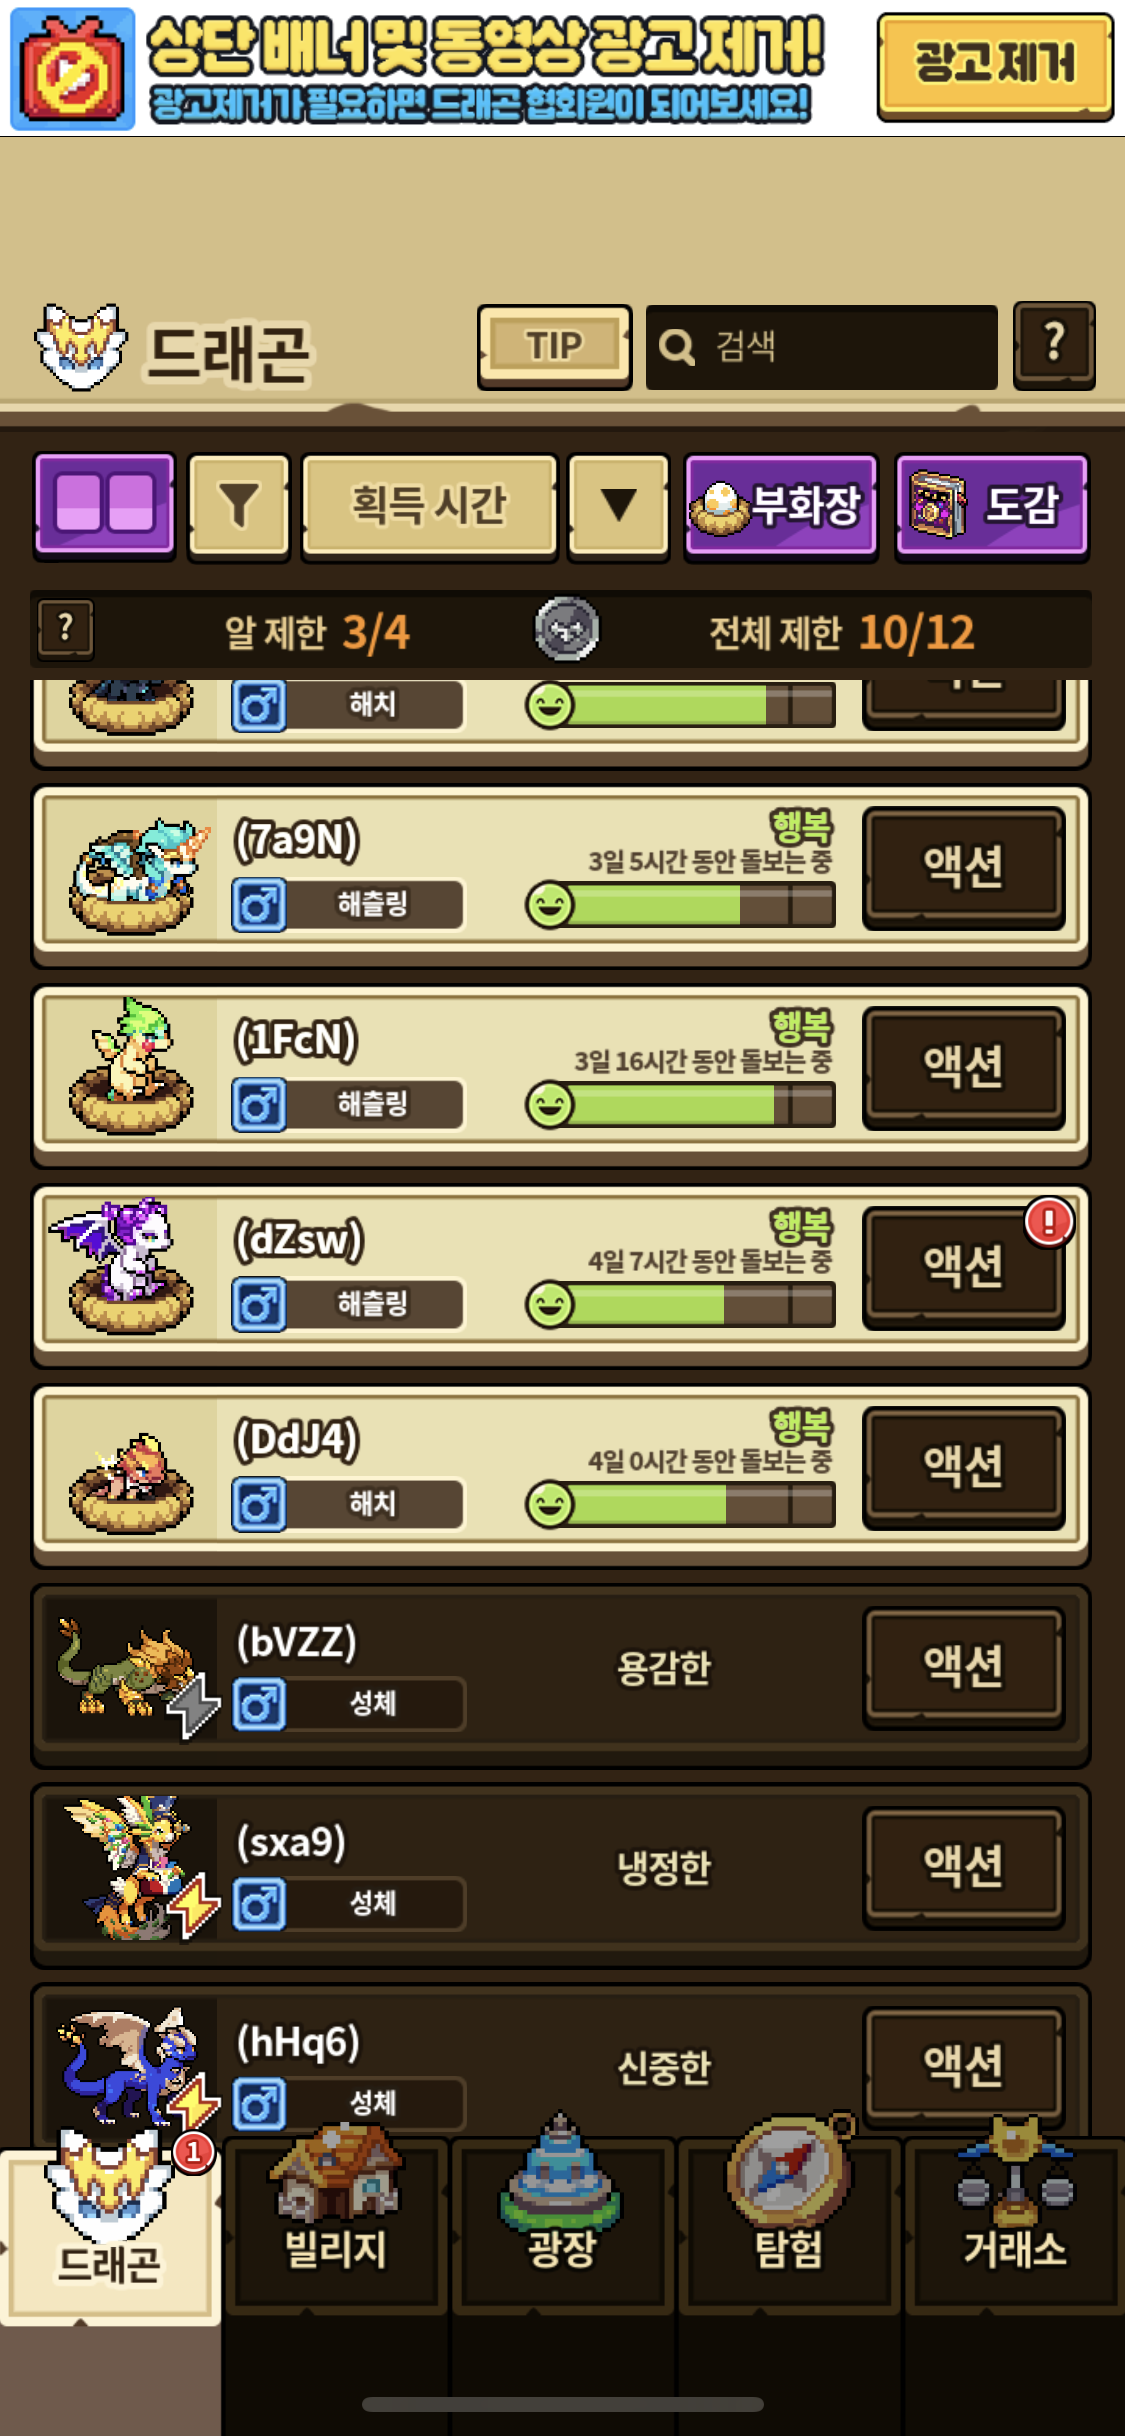The height and width of the screenshot is (2436, 1125).
Task: Tap the male gender icon for sxa9
Action: point(259,1904)
